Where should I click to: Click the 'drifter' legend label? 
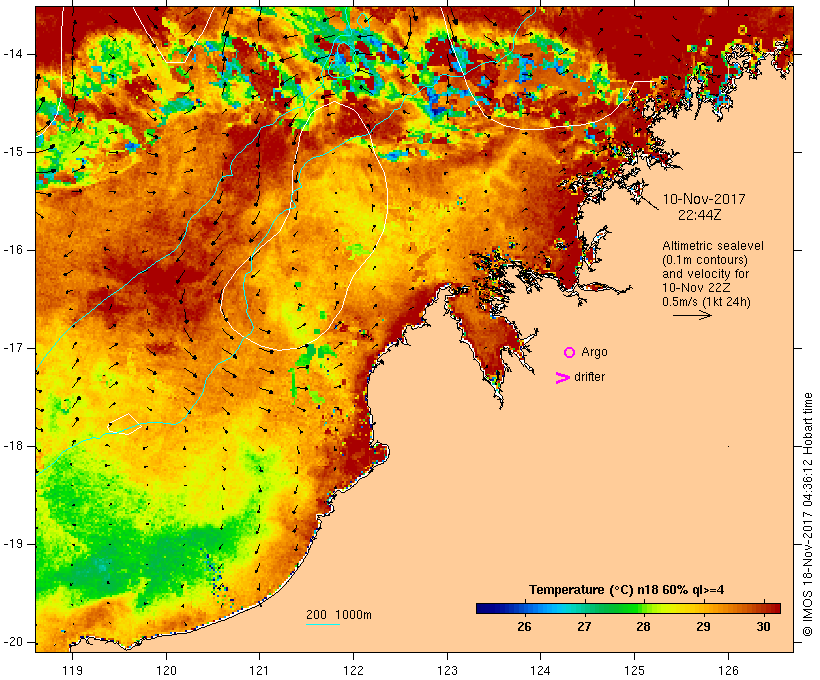click(589, 377)
